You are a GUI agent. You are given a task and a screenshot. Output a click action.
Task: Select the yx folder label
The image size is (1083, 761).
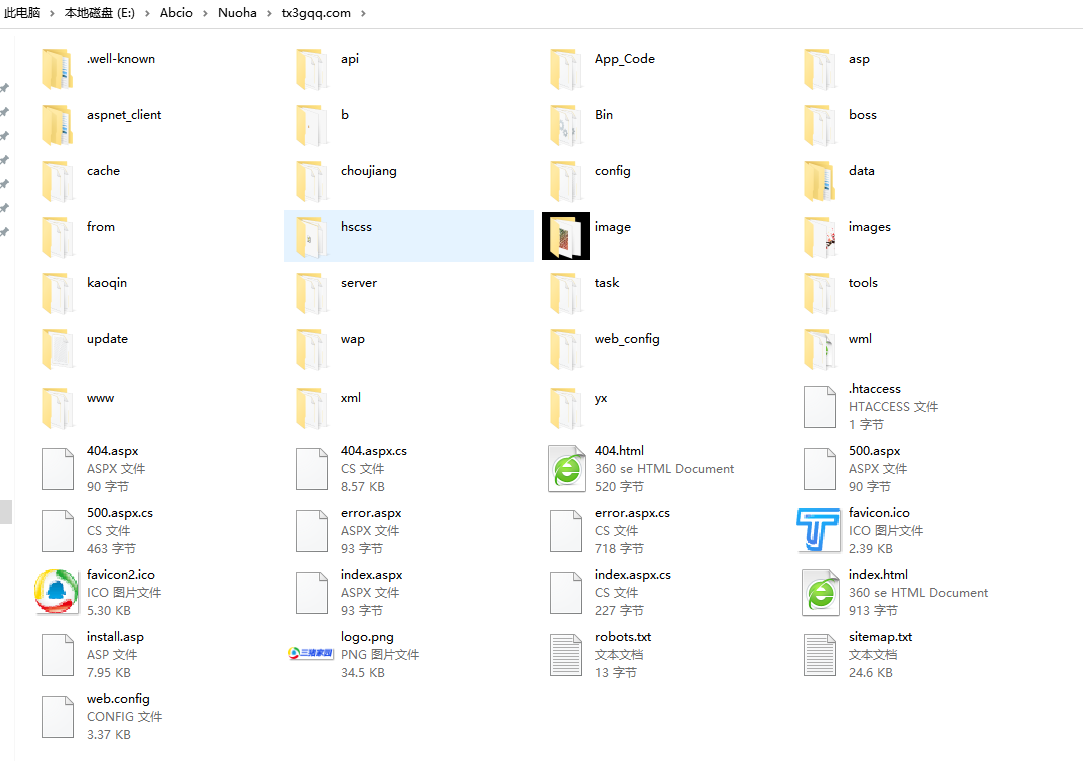pyautogui.click(x=601, y=398)
